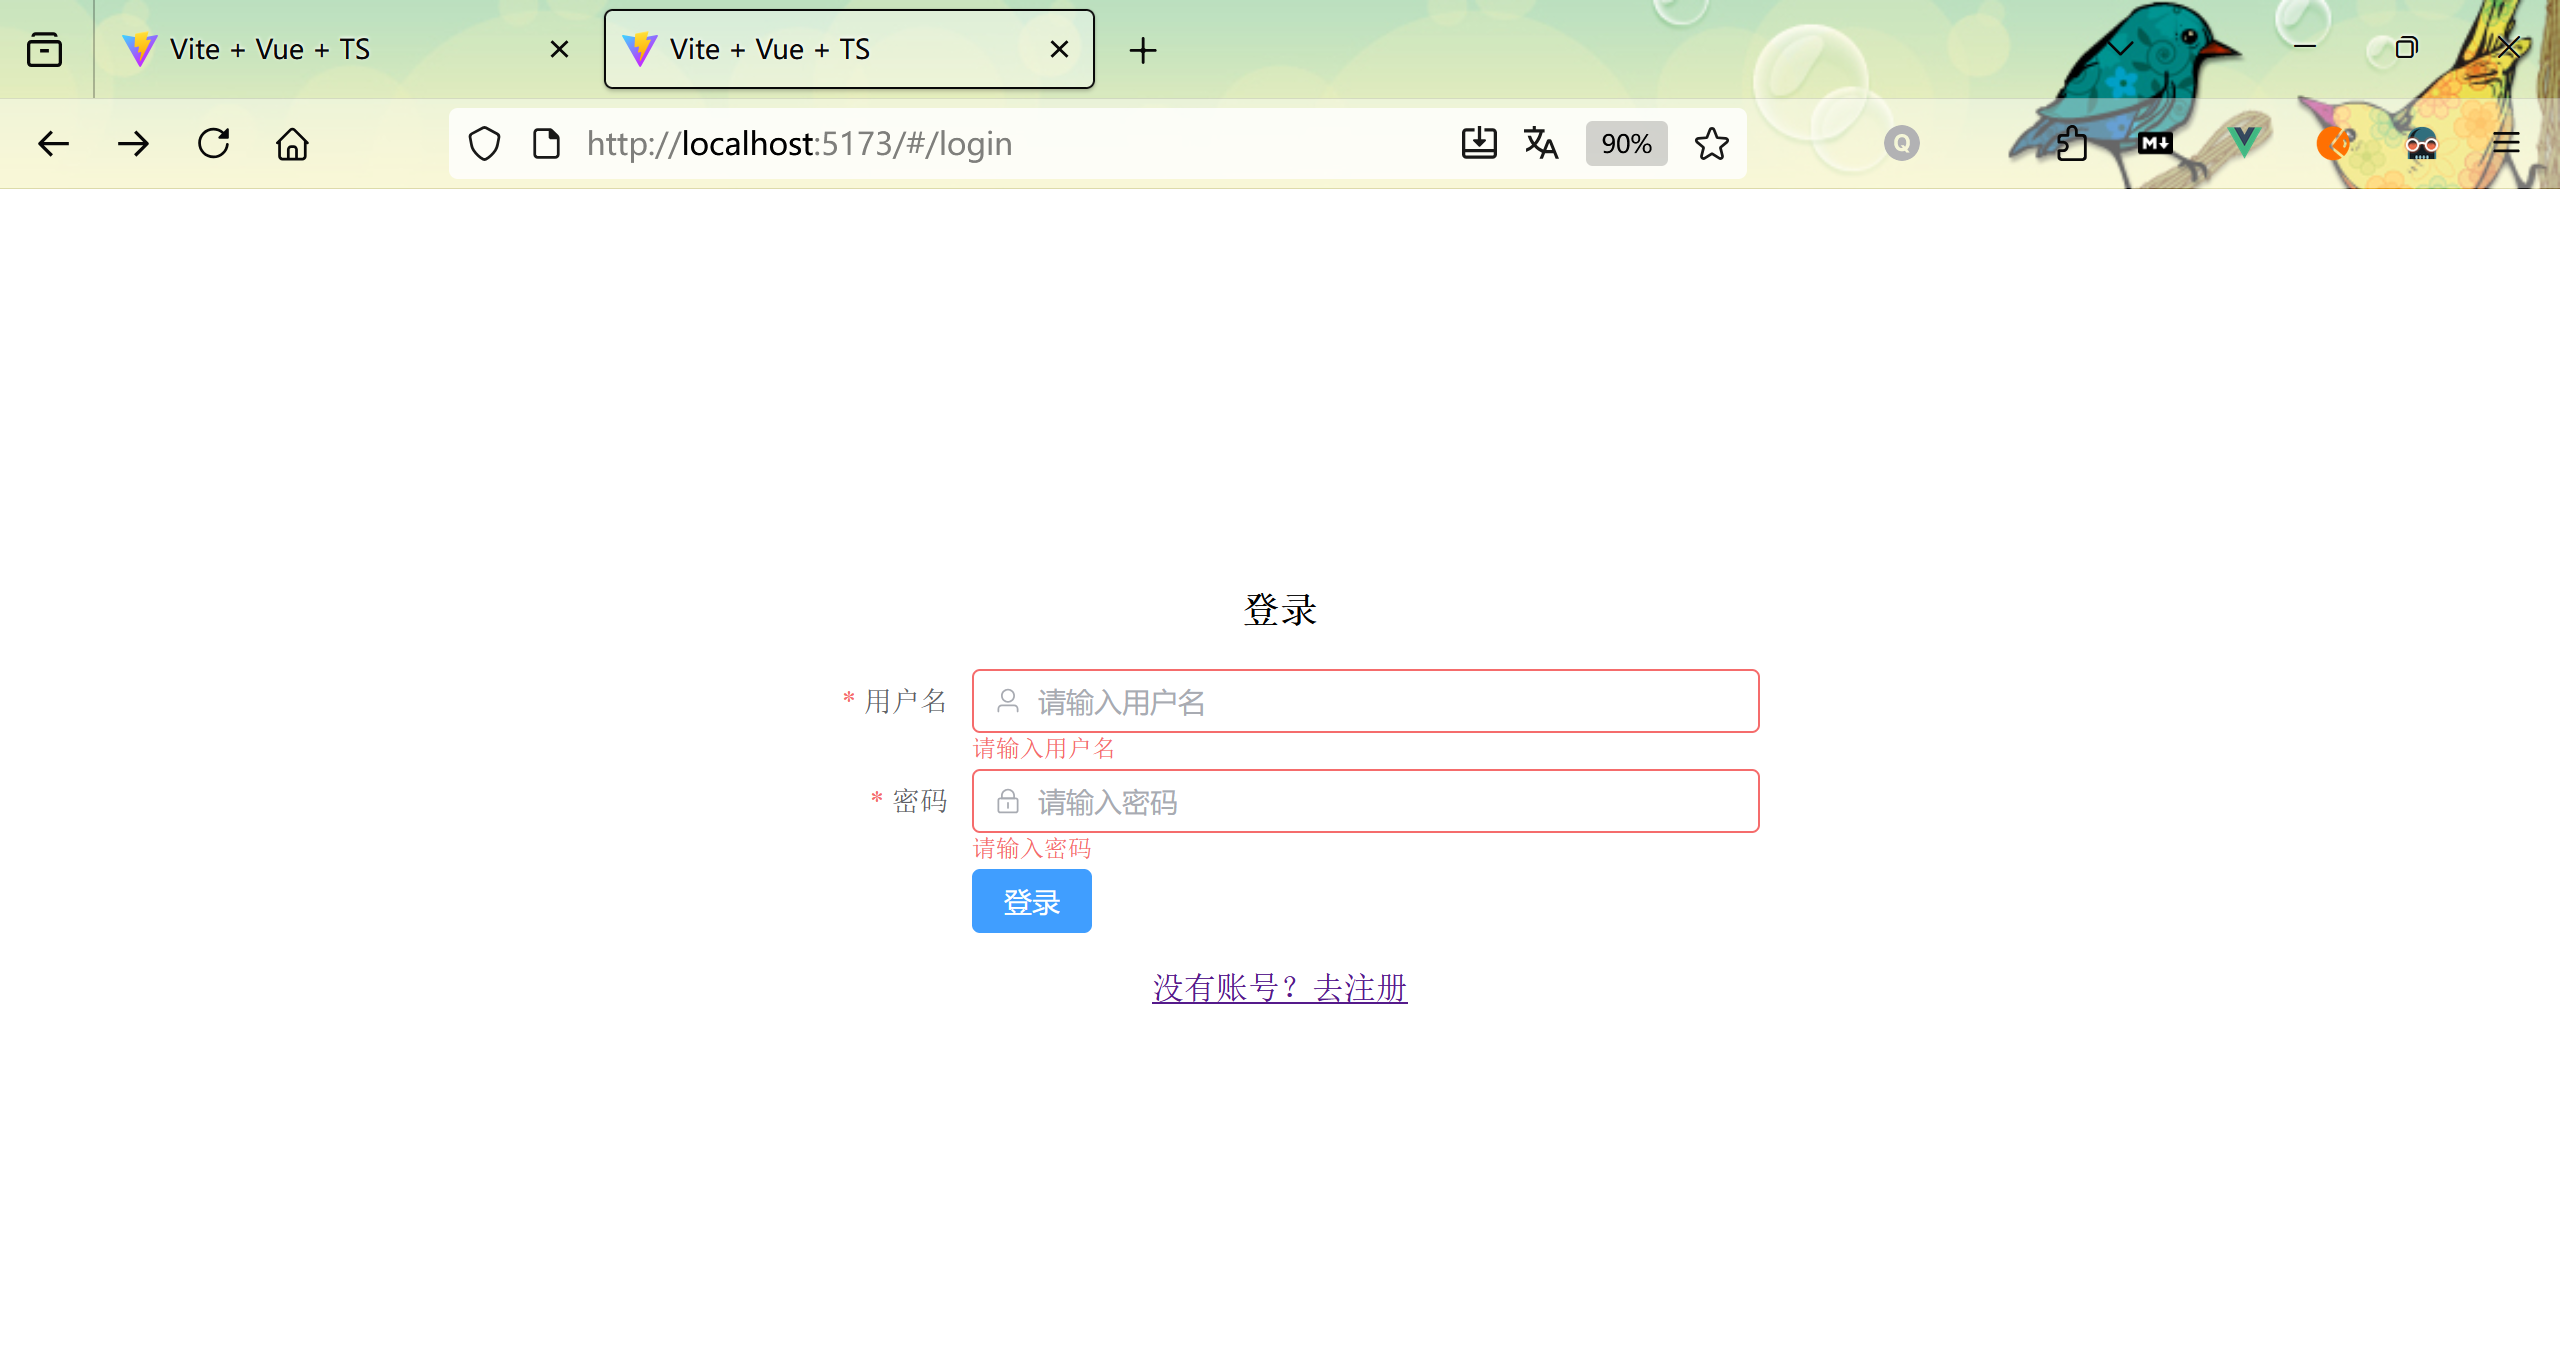Open the hamburger application menu

(2505, 144)
